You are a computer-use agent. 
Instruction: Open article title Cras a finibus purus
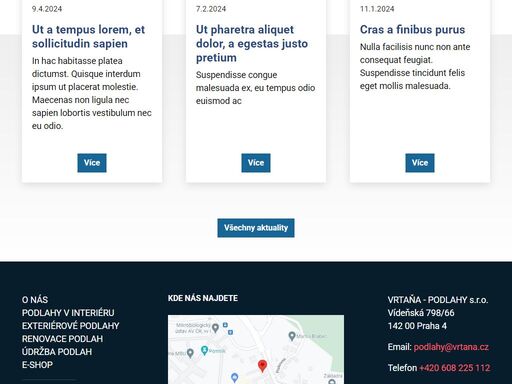point(412,30)
